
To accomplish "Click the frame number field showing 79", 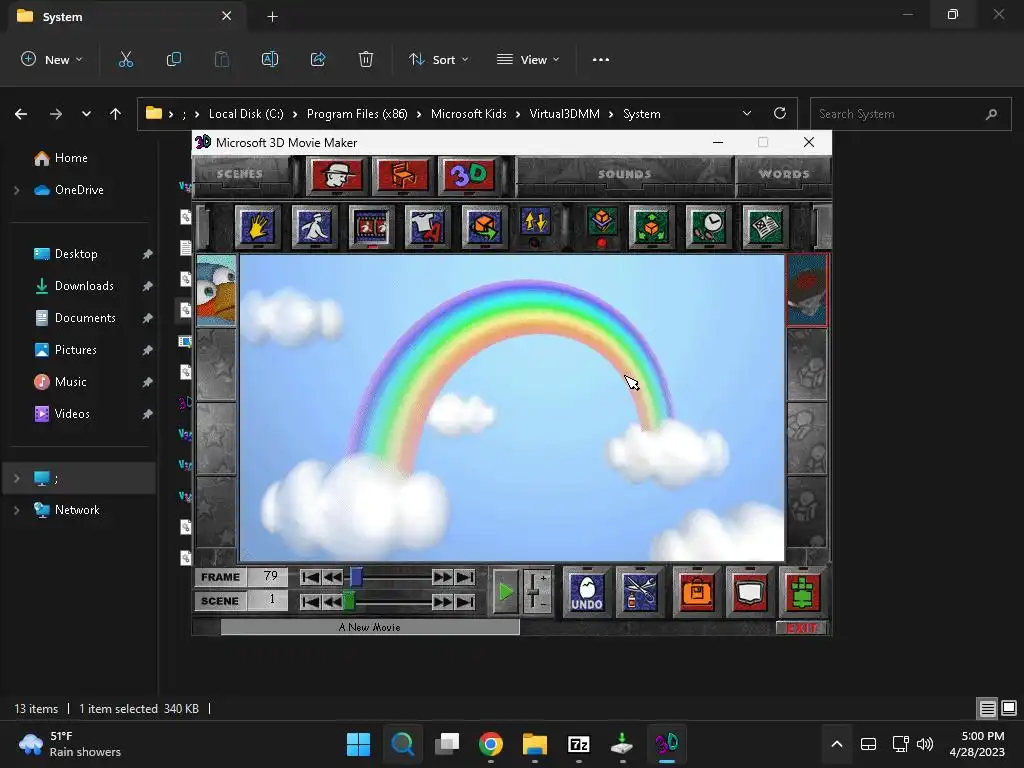I will coord(268,577).
